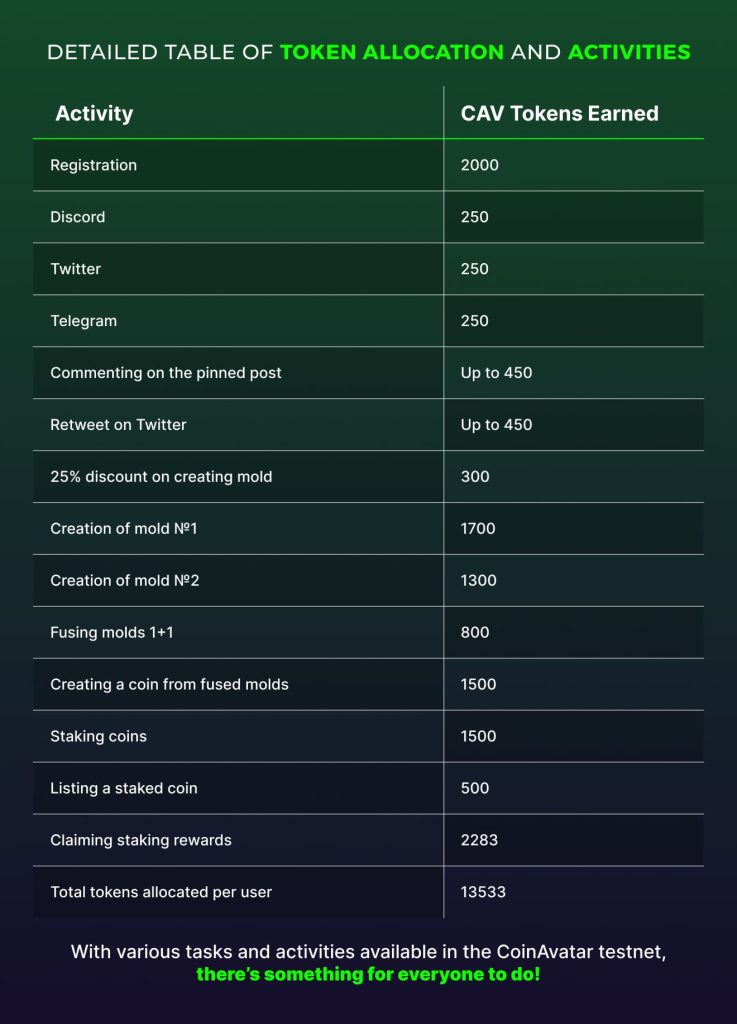Click the 'Activity' column header
The height and width of the screenshot is (1024, 737).
(x=94, y=114)
